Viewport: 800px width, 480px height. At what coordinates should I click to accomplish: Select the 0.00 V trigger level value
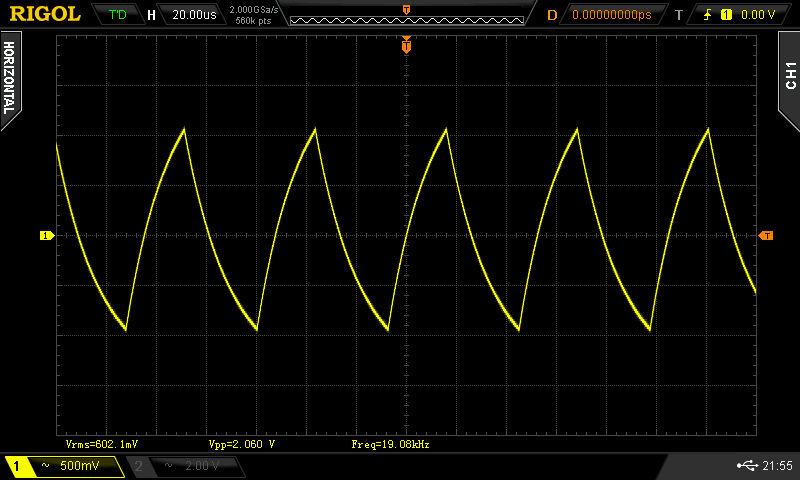(758, 15)
